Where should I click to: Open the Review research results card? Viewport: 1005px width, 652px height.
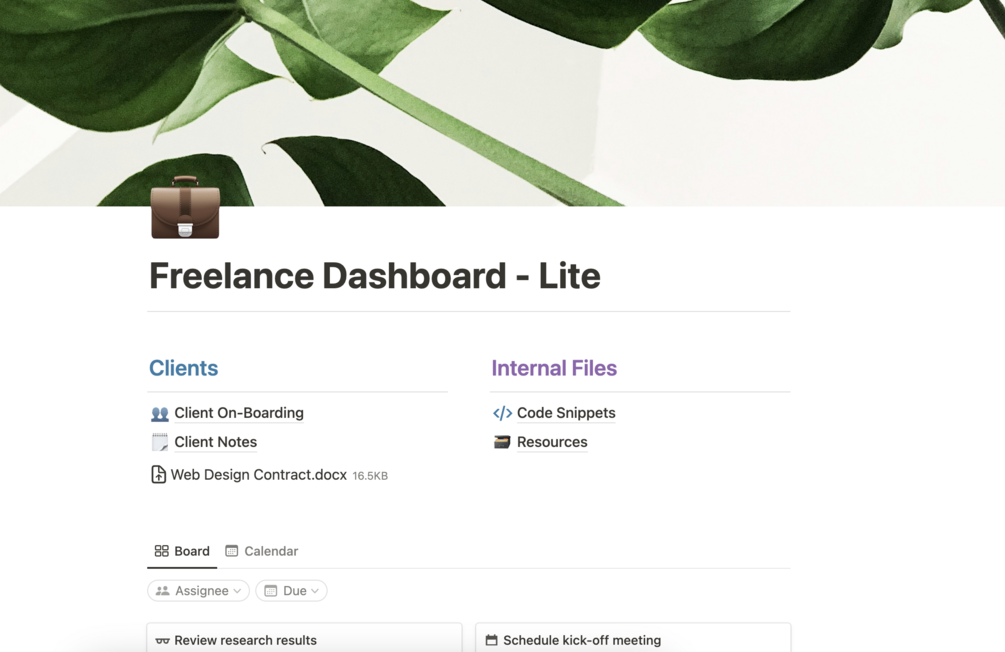pyautogui.click(x=247, y=640)
